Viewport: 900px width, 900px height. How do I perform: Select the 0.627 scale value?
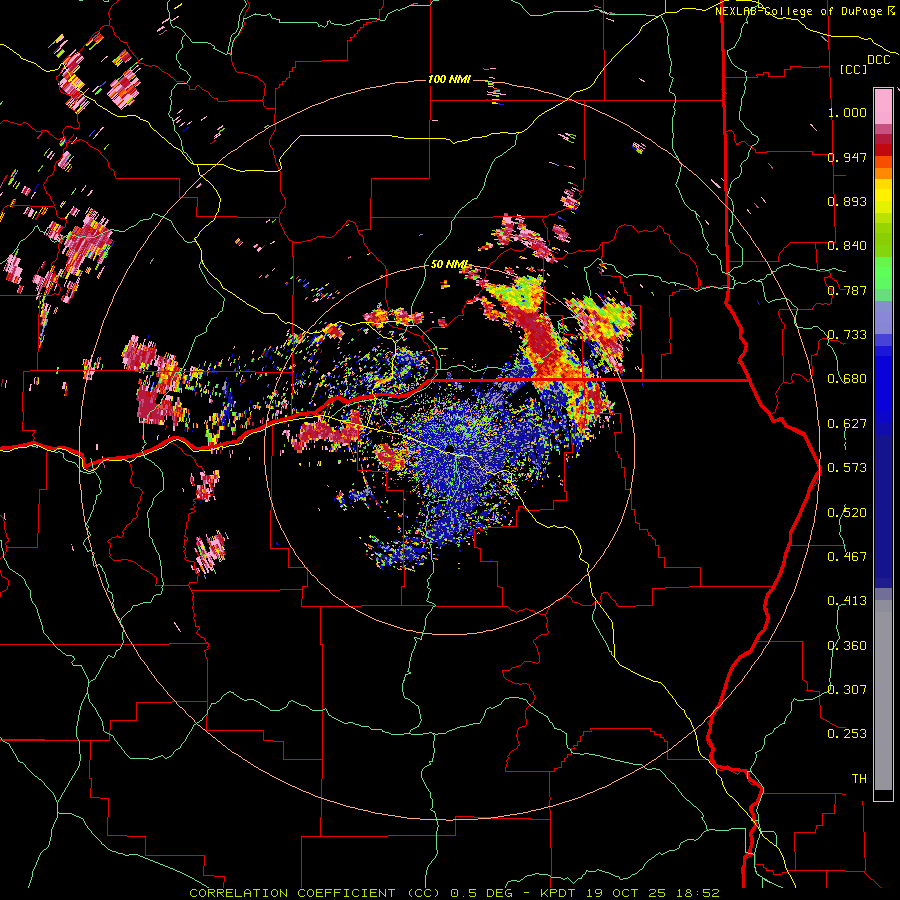click(x=847, y=424)
